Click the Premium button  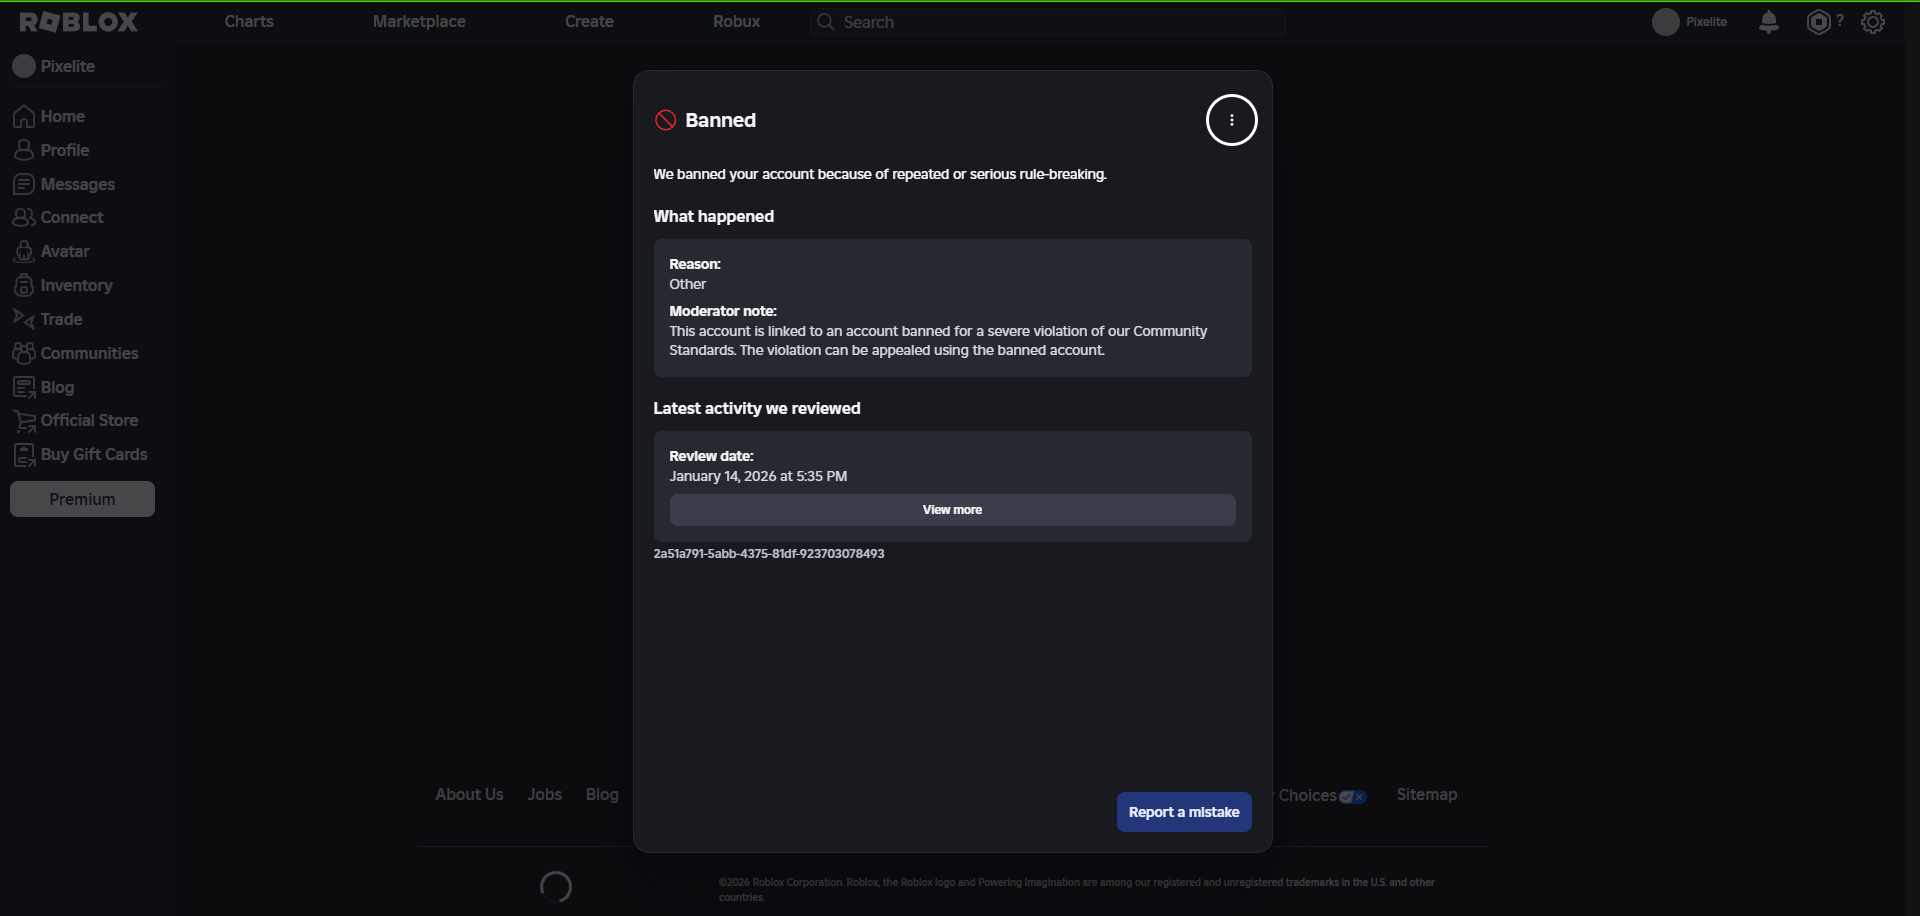[82, 498]
